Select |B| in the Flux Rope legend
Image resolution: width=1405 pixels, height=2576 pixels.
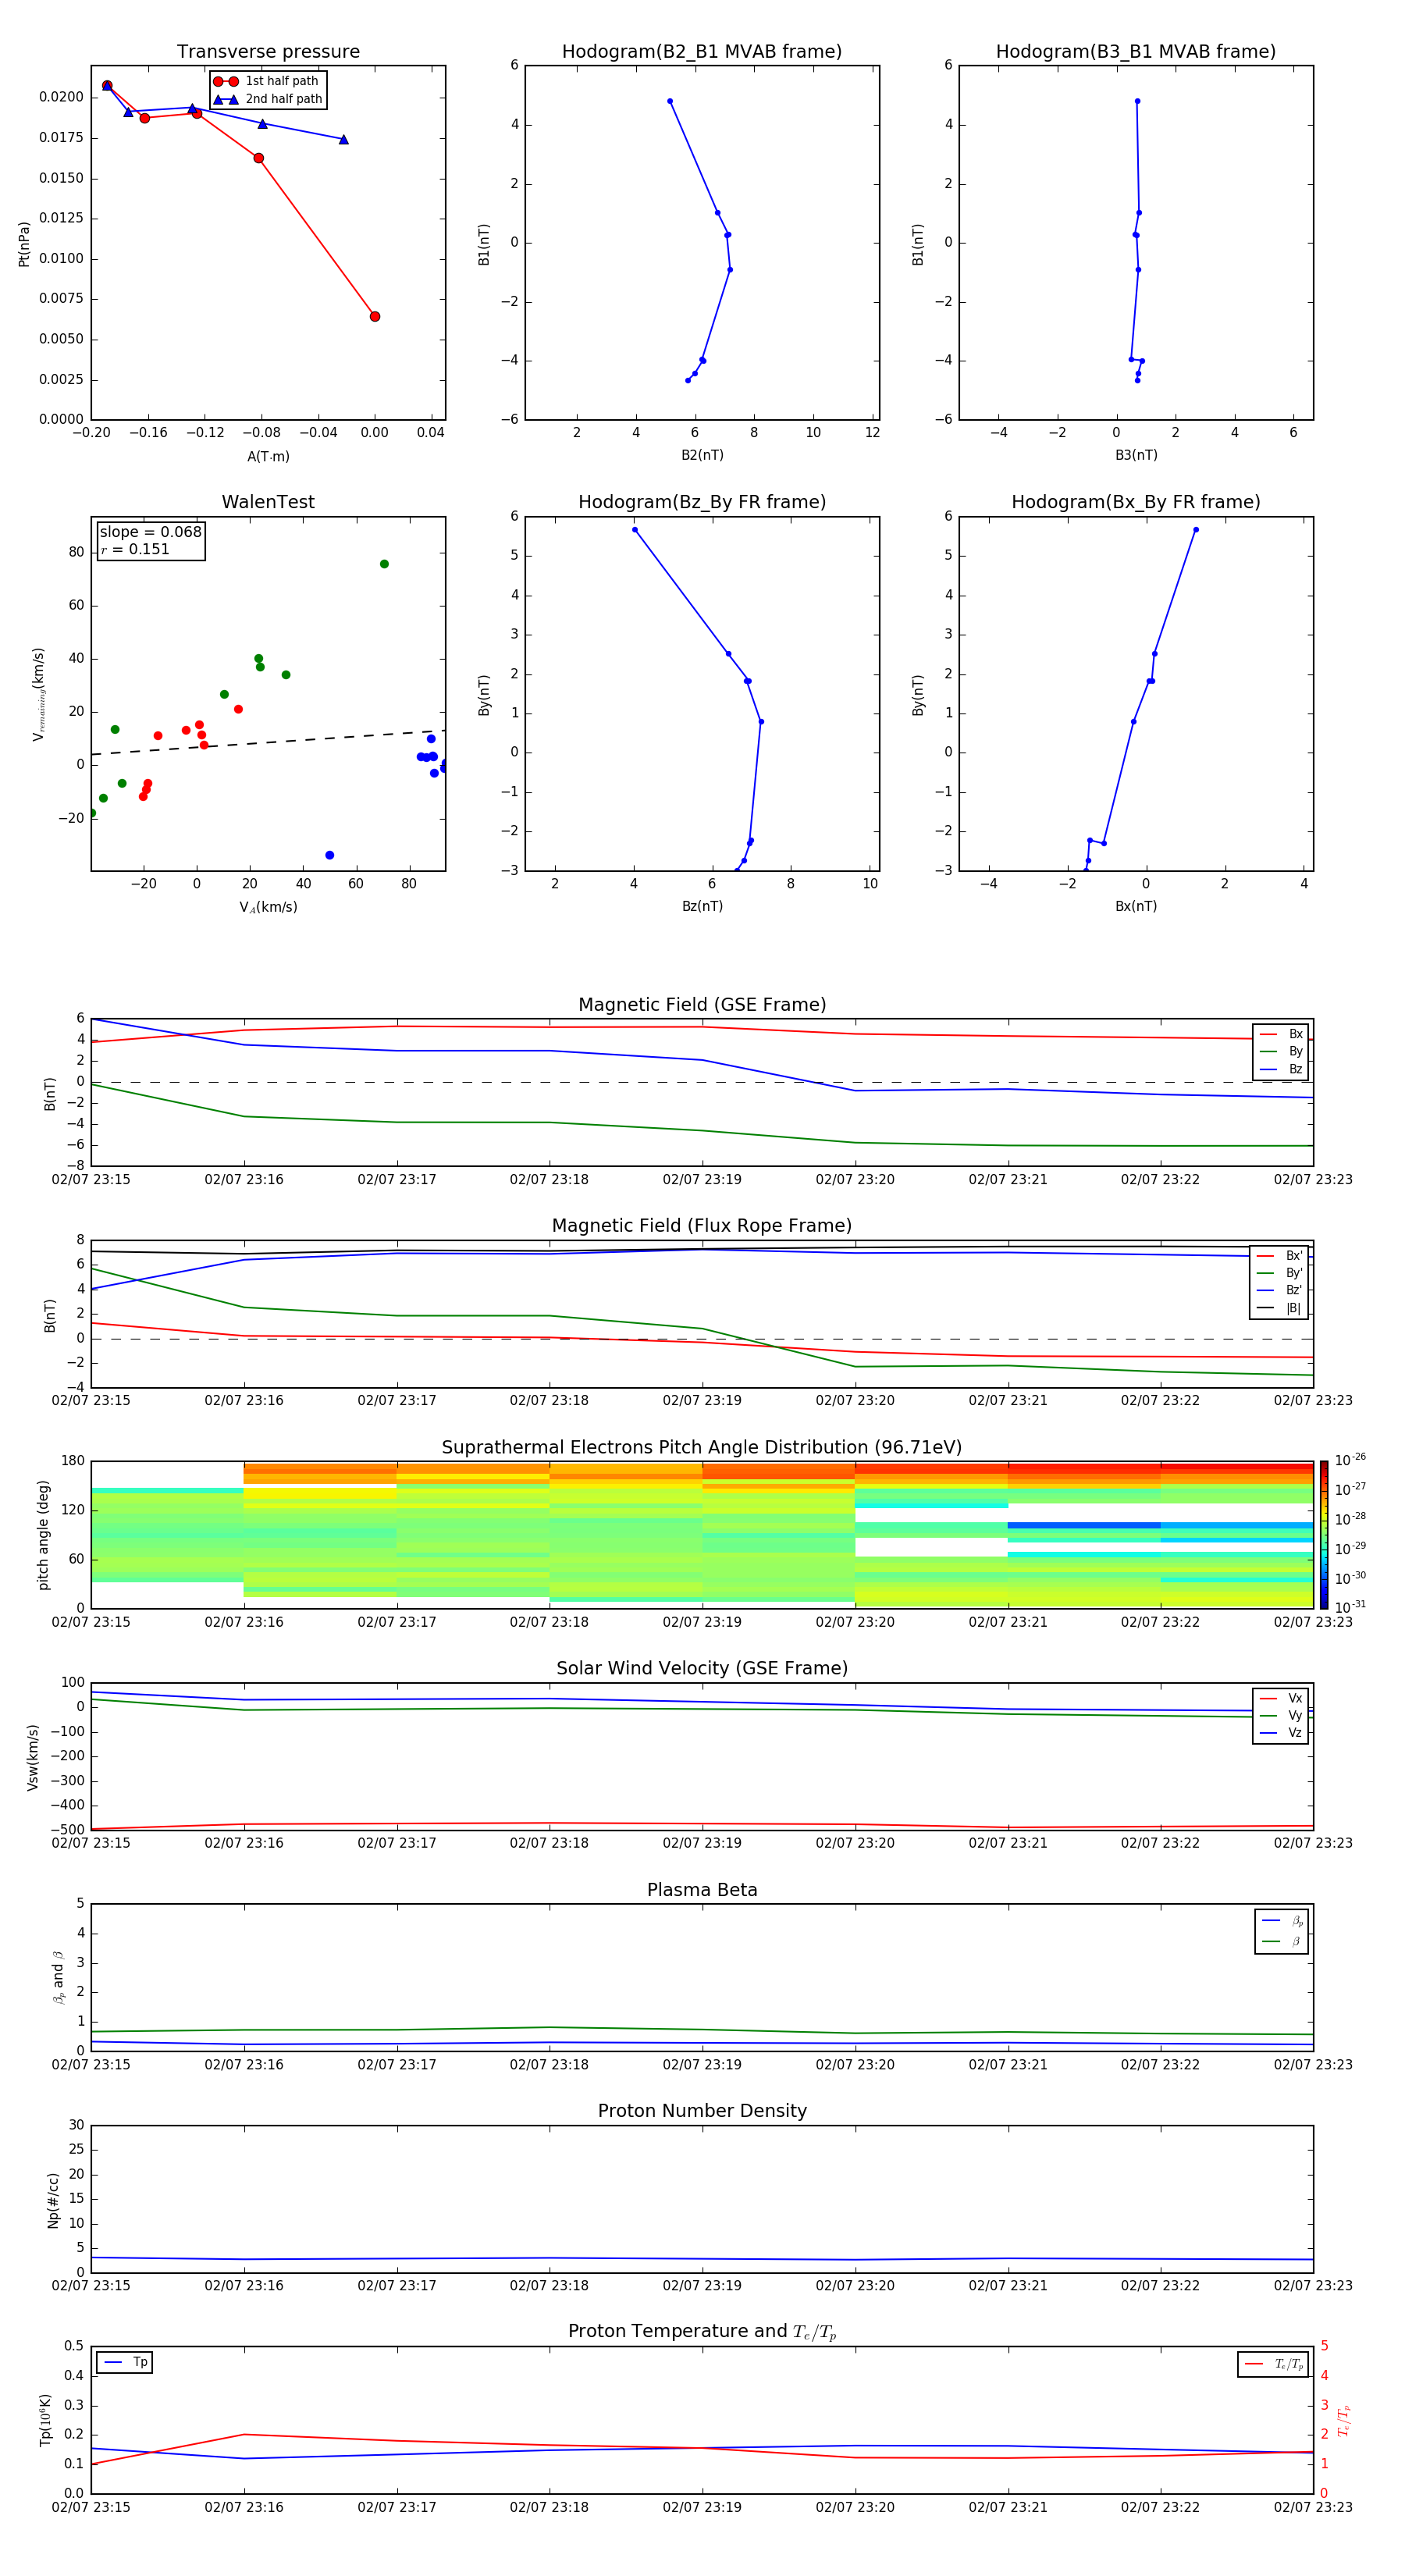click(x=1280, y=1308)
